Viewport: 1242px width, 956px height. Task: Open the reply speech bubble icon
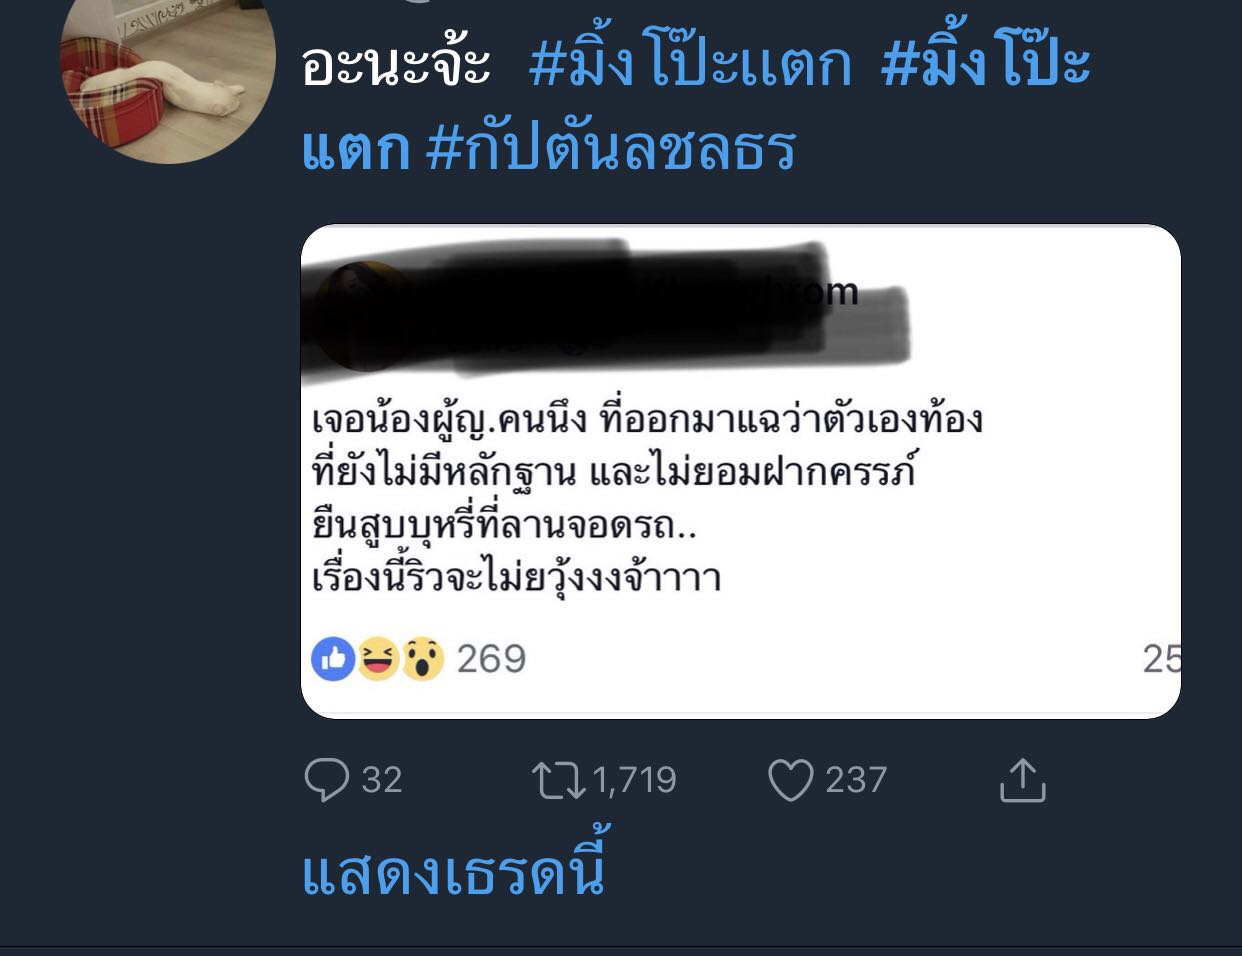326,780
